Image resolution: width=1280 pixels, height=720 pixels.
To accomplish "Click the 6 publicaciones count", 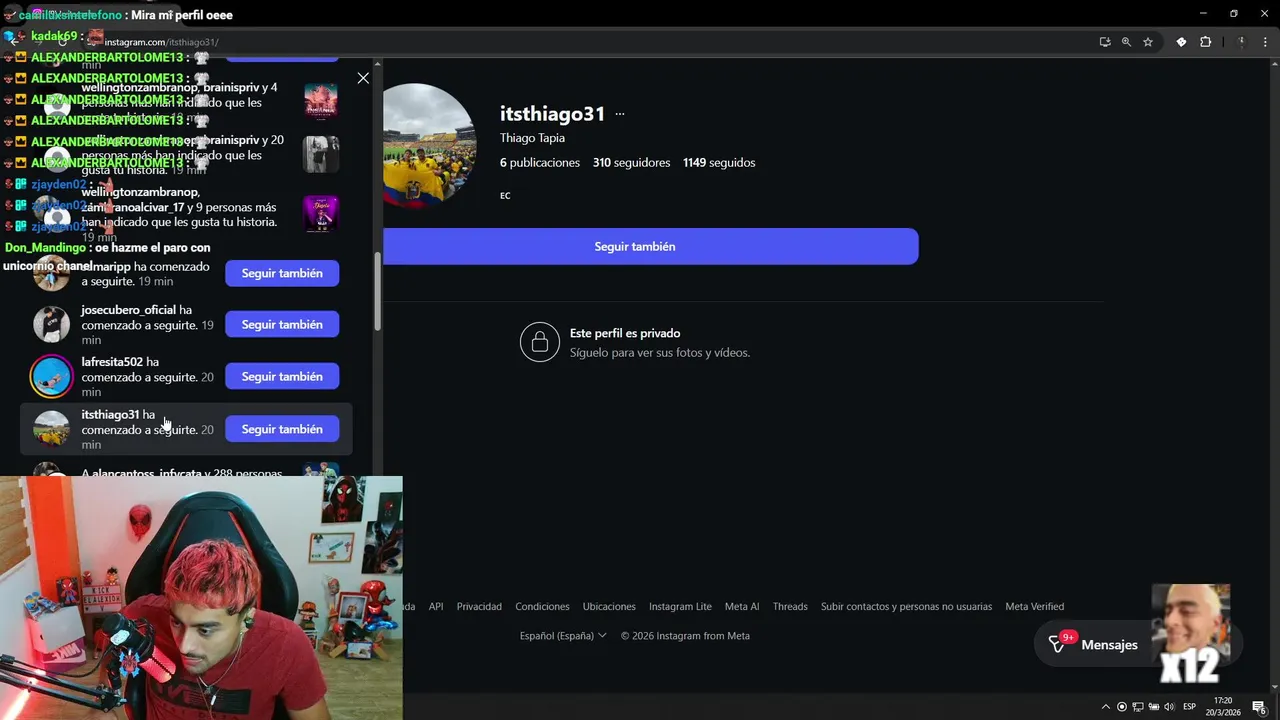I will pos(540,163).
